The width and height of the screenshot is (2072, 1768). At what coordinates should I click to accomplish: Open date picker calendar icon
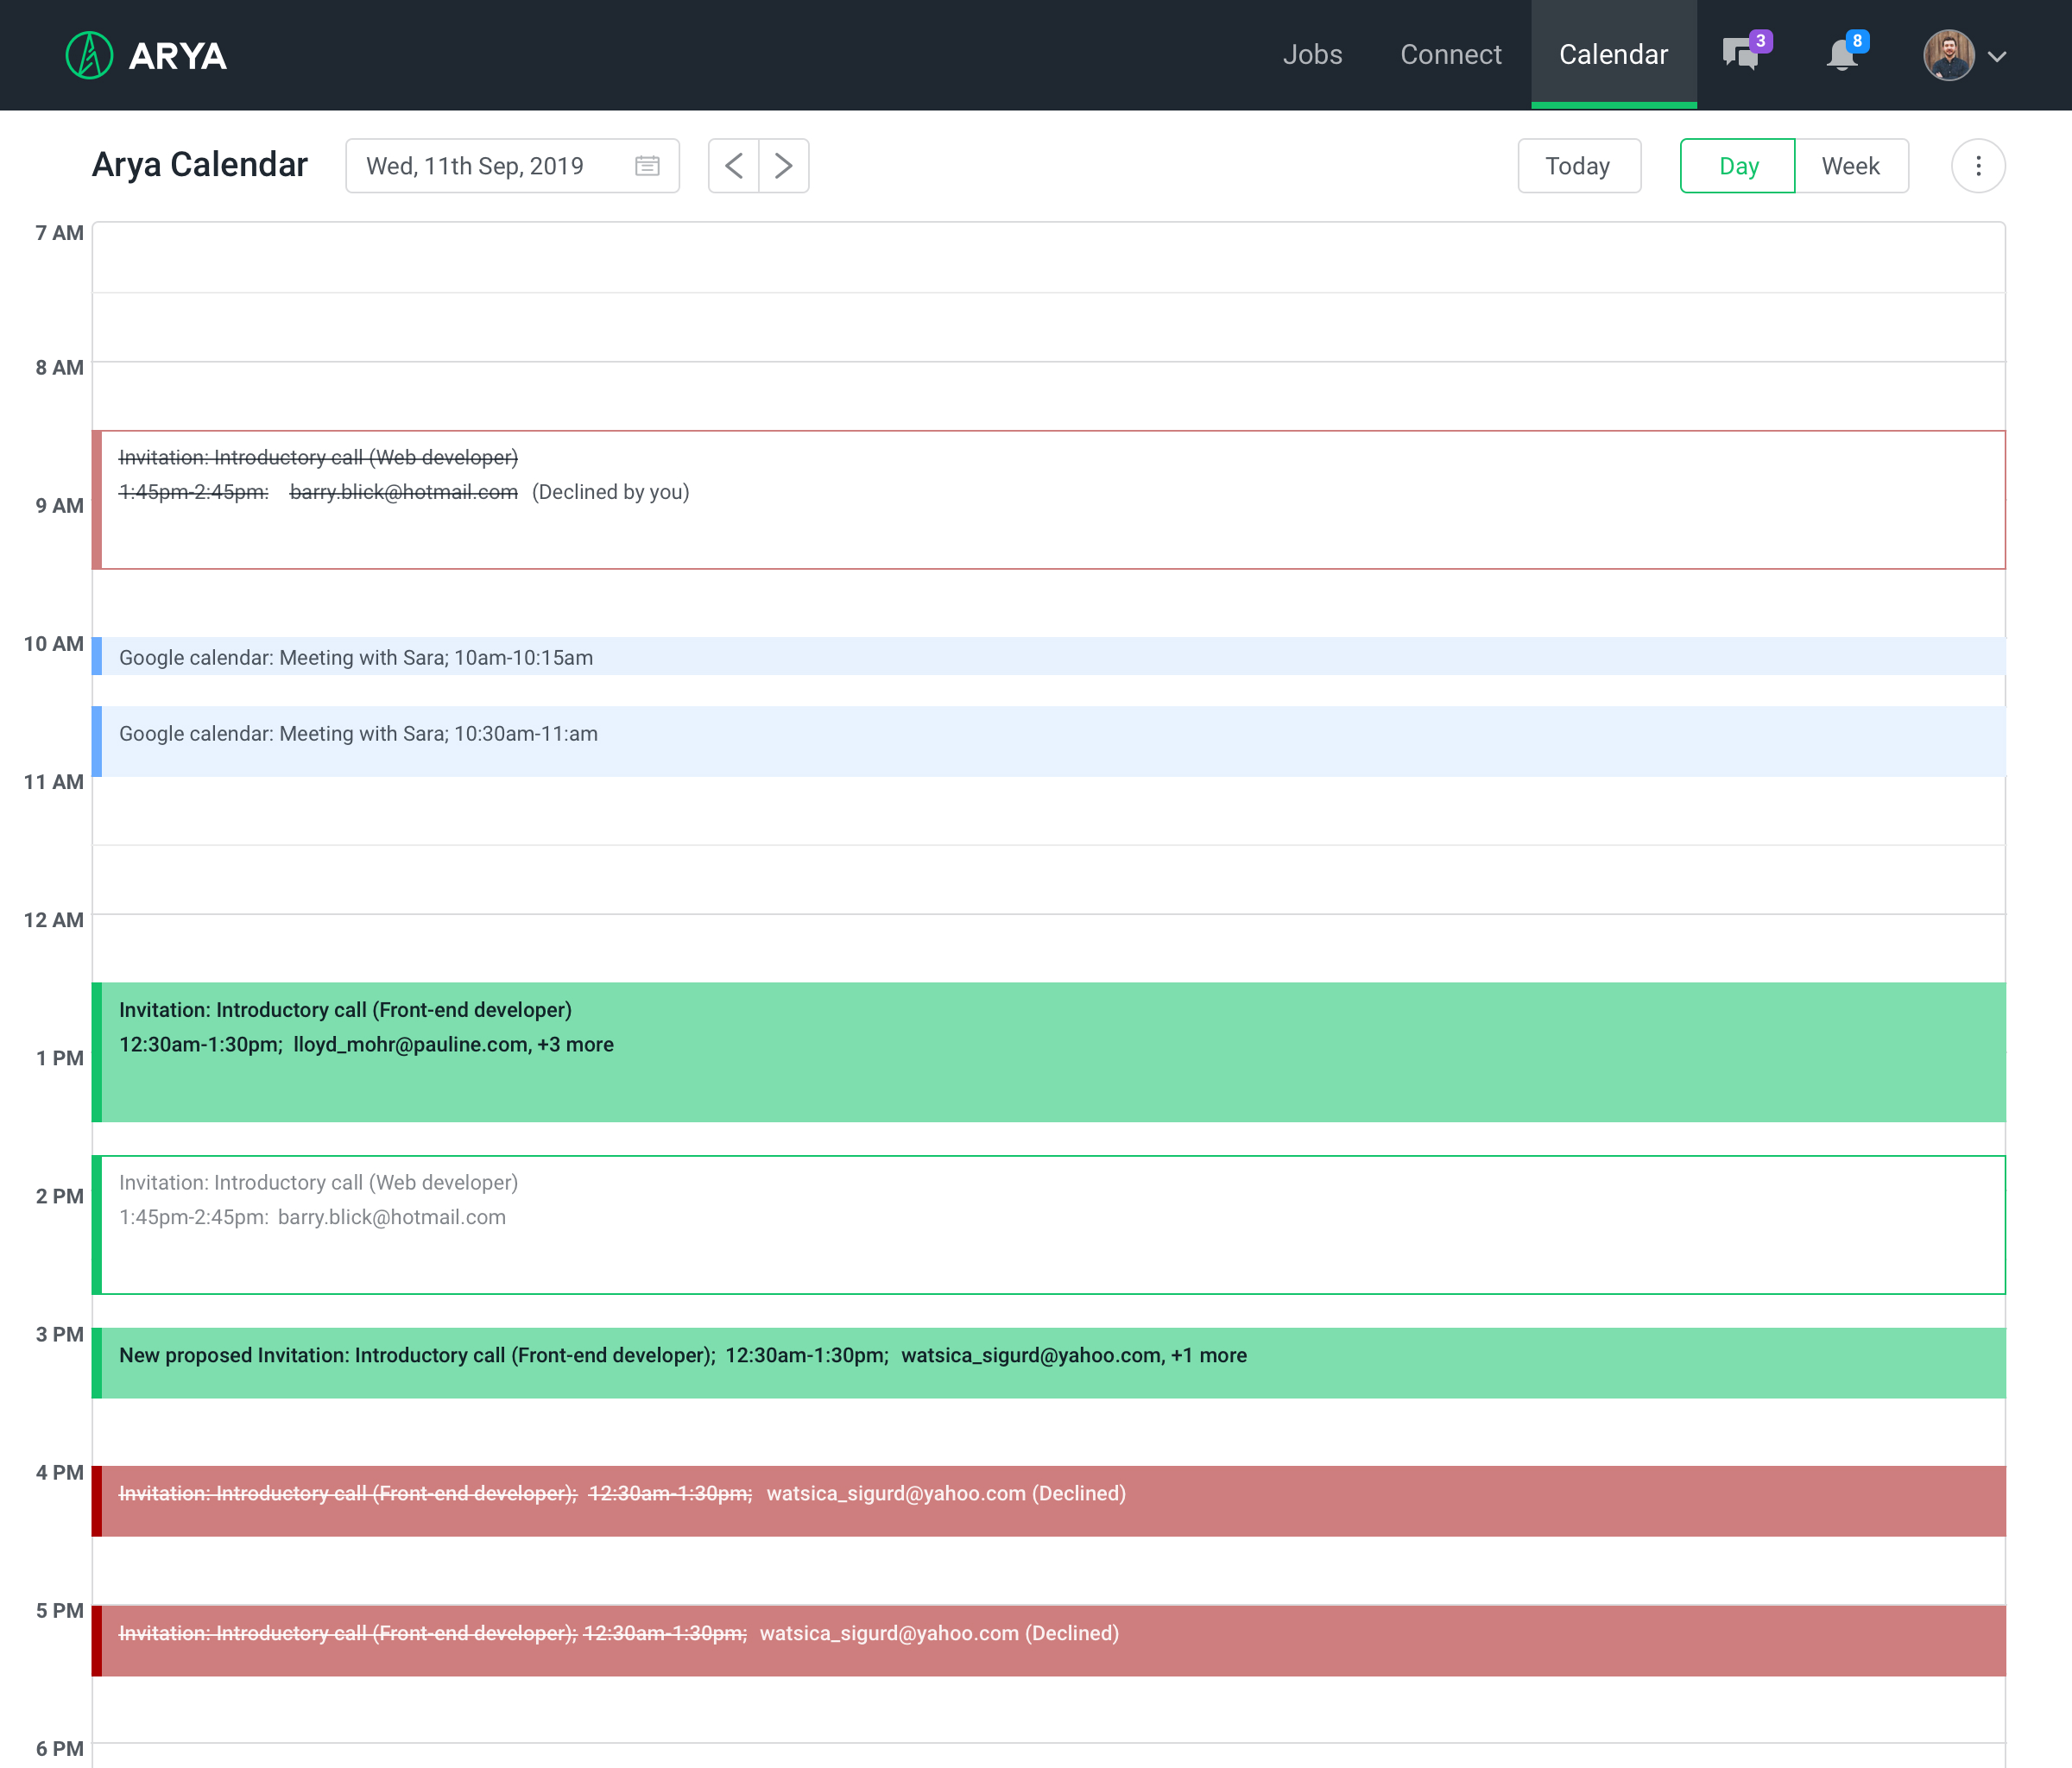coord(647,166)
